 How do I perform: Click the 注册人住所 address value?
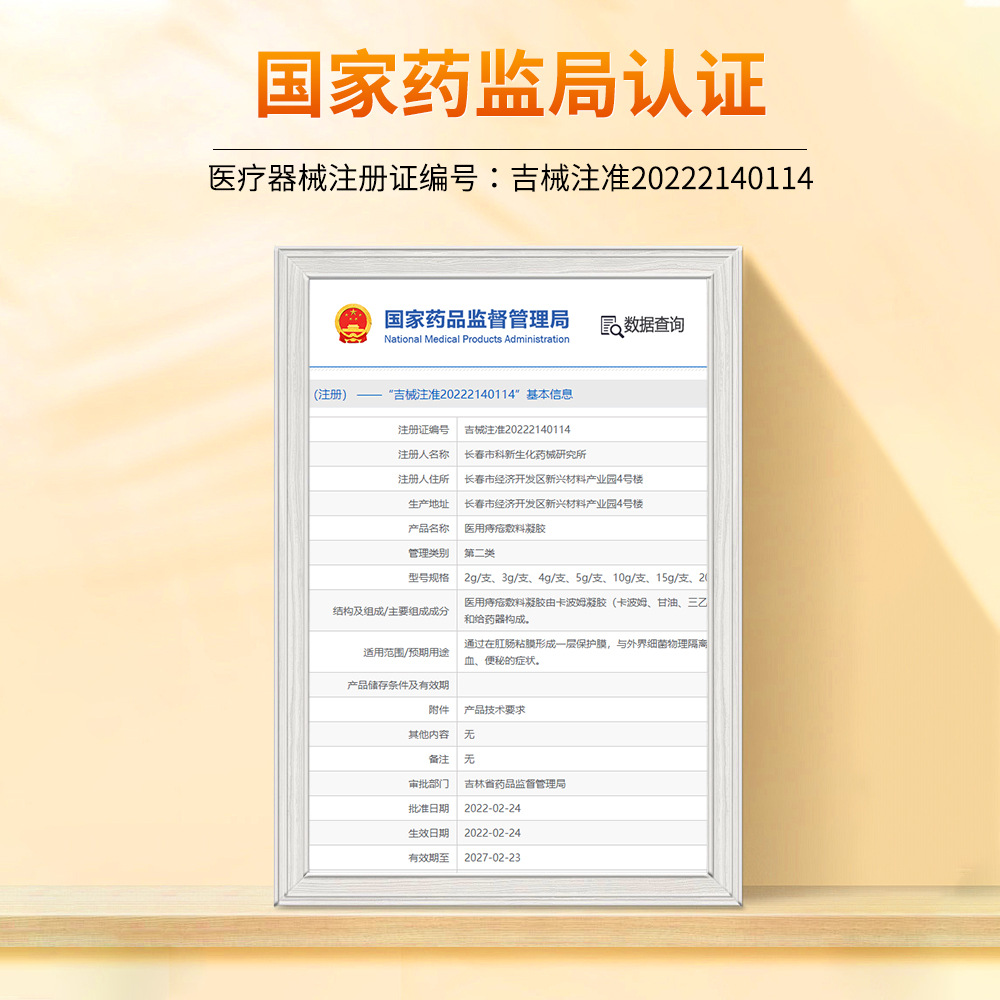553,479
